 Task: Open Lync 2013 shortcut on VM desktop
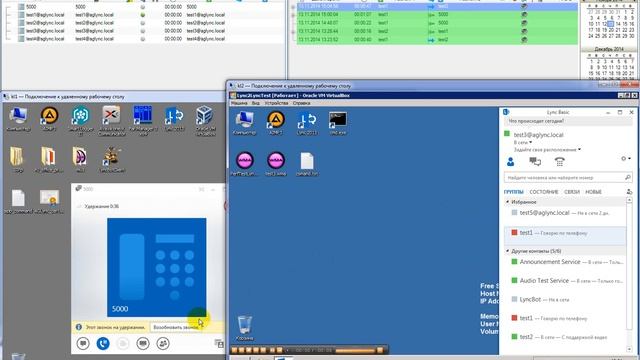tap(307, 123)
